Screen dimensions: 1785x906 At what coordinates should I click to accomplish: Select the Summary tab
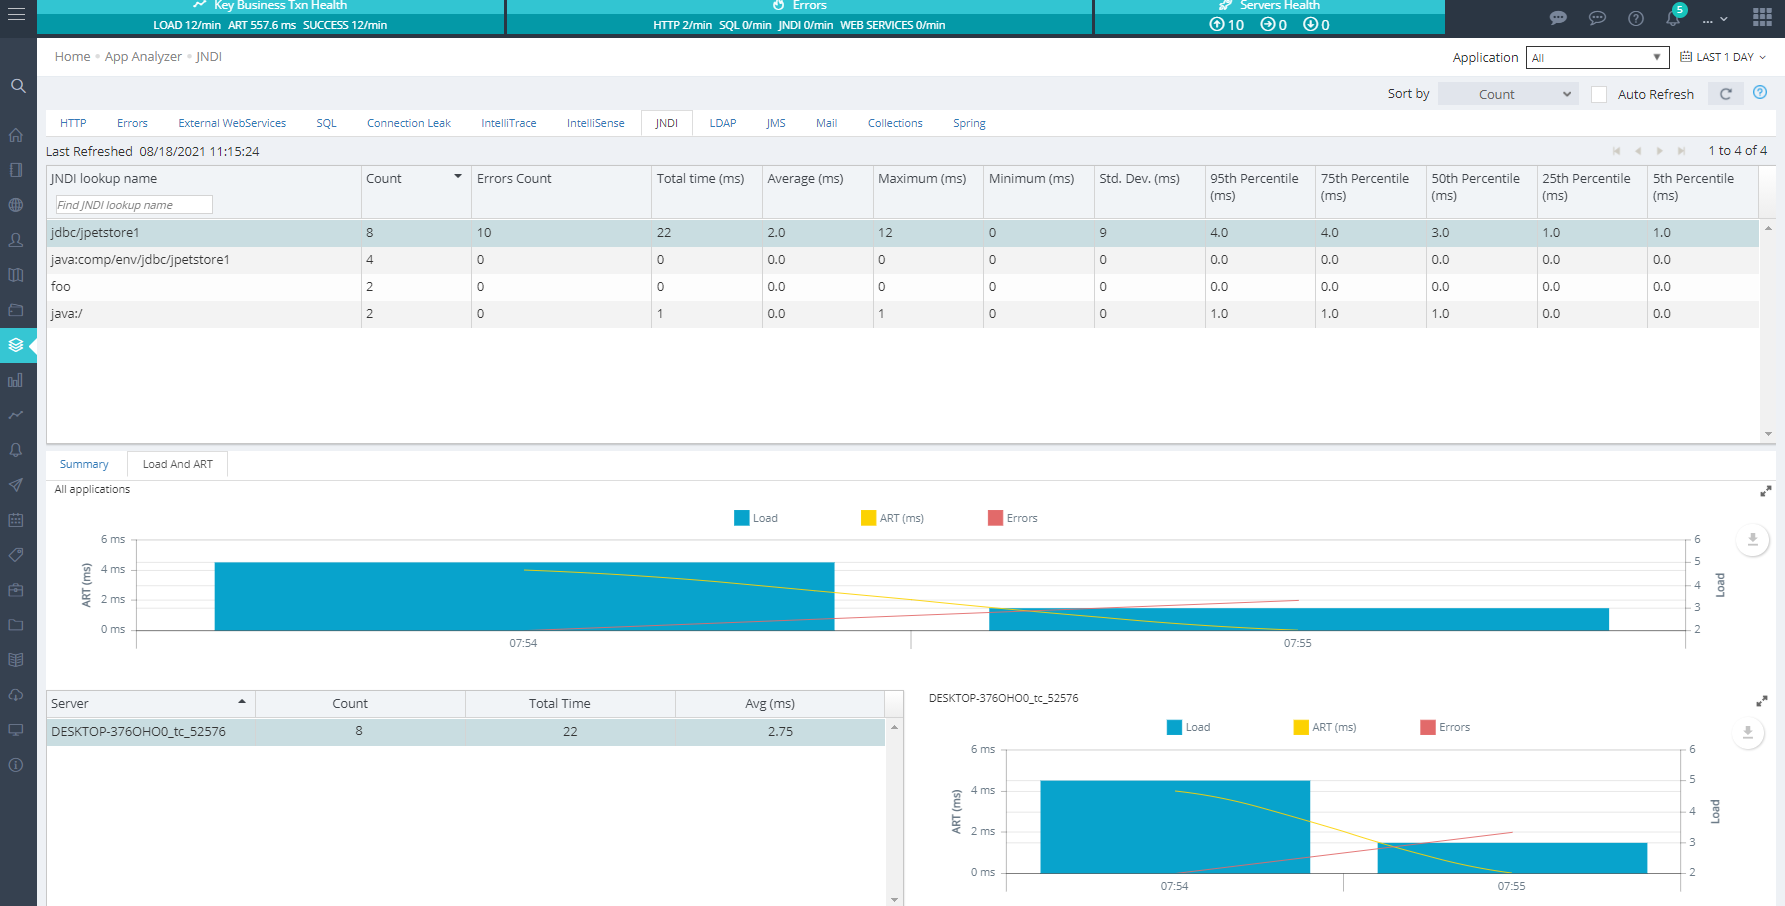click(x=84, y=464)
